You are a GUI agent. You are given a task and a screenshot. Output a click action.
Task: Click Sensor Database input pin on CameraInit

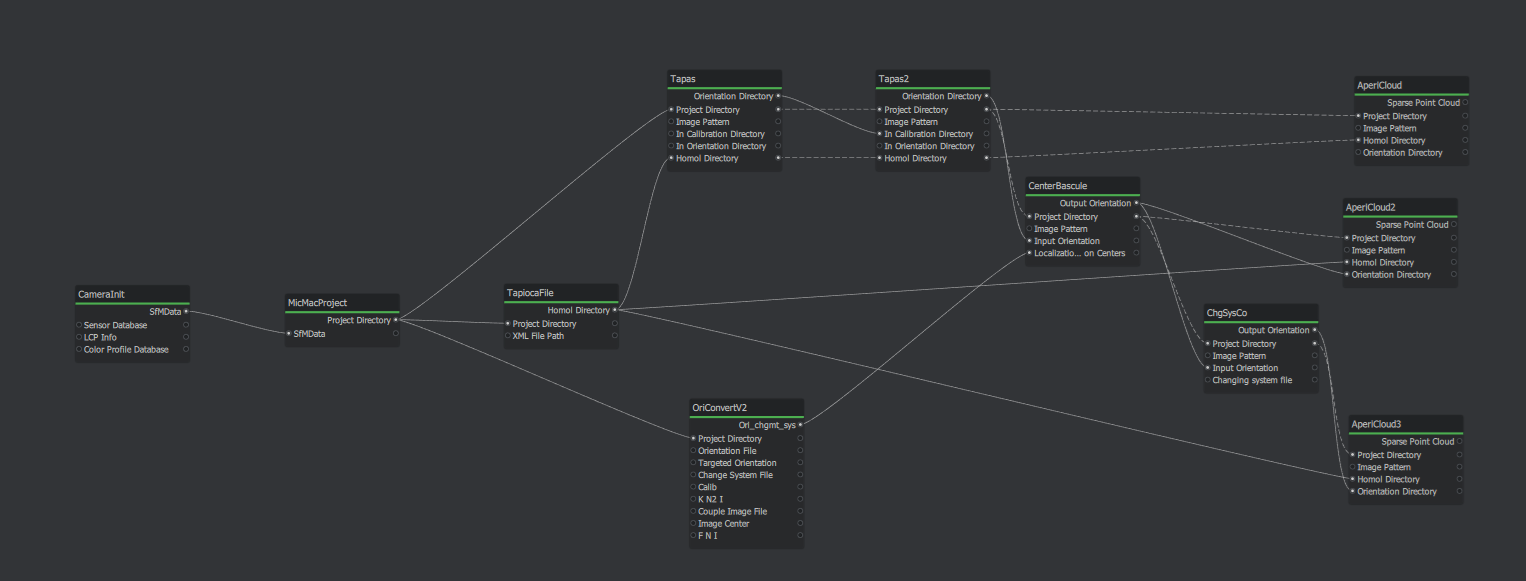pos(79,325)
